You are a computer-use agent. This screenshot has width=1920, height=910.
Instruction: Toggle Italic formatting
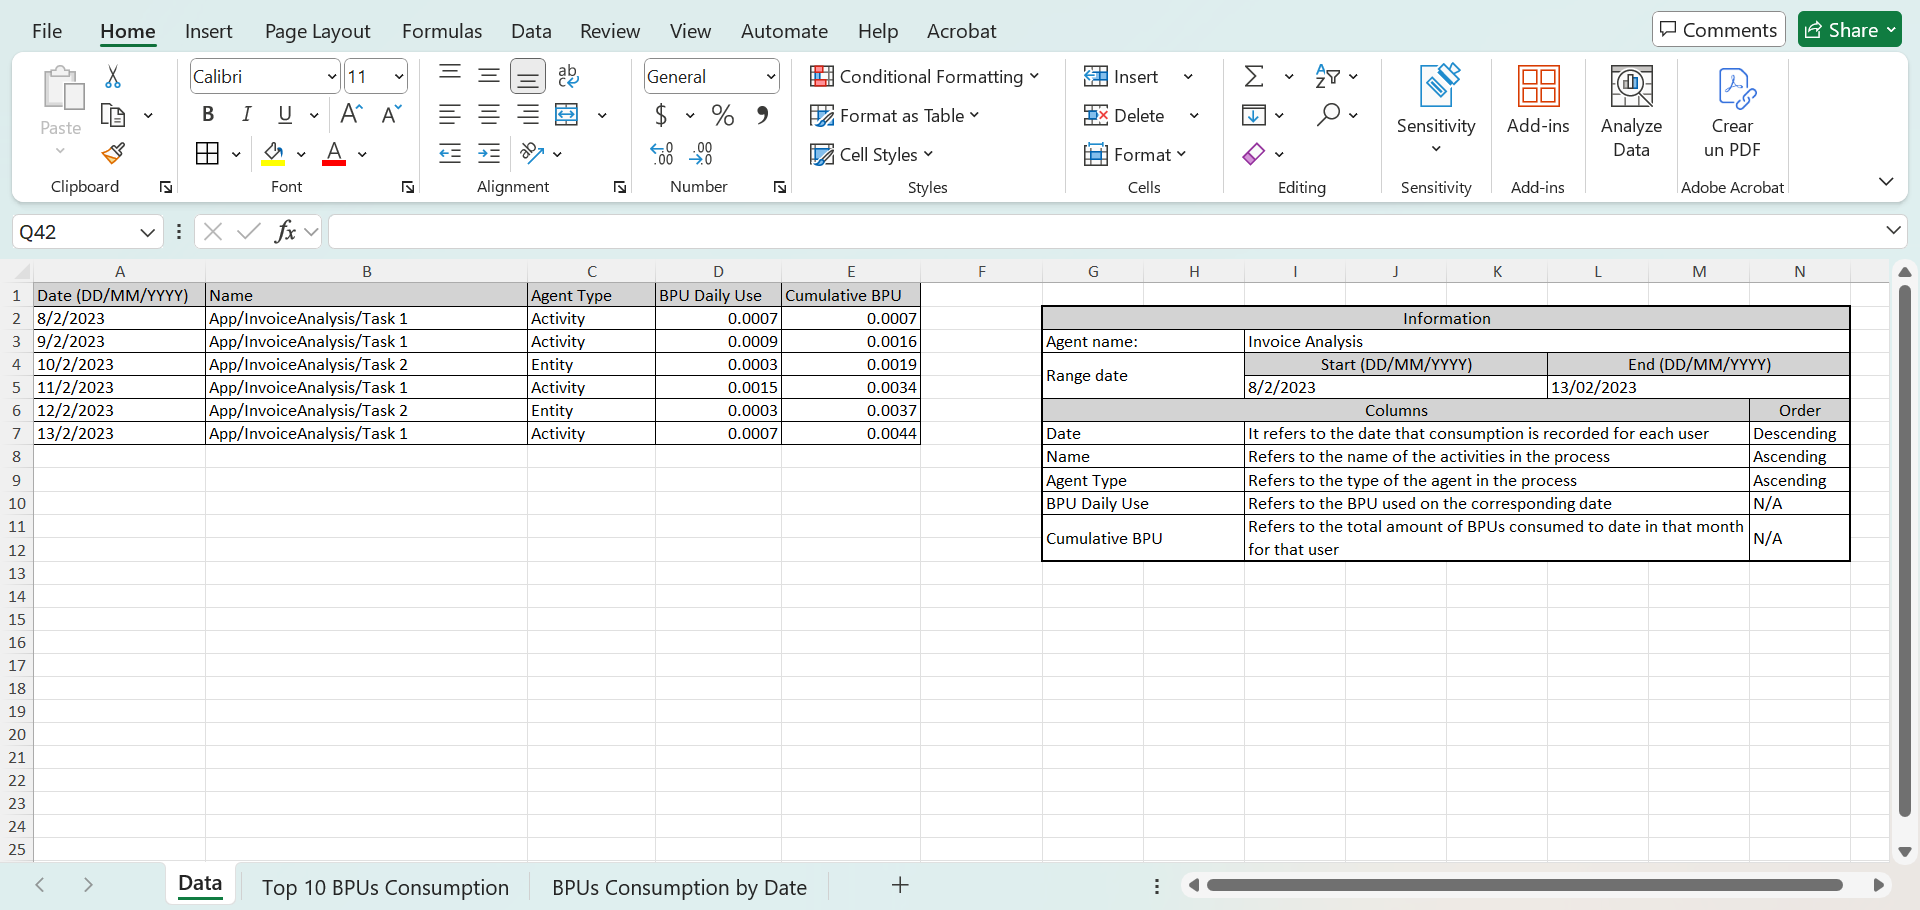[x=246, y=115]
